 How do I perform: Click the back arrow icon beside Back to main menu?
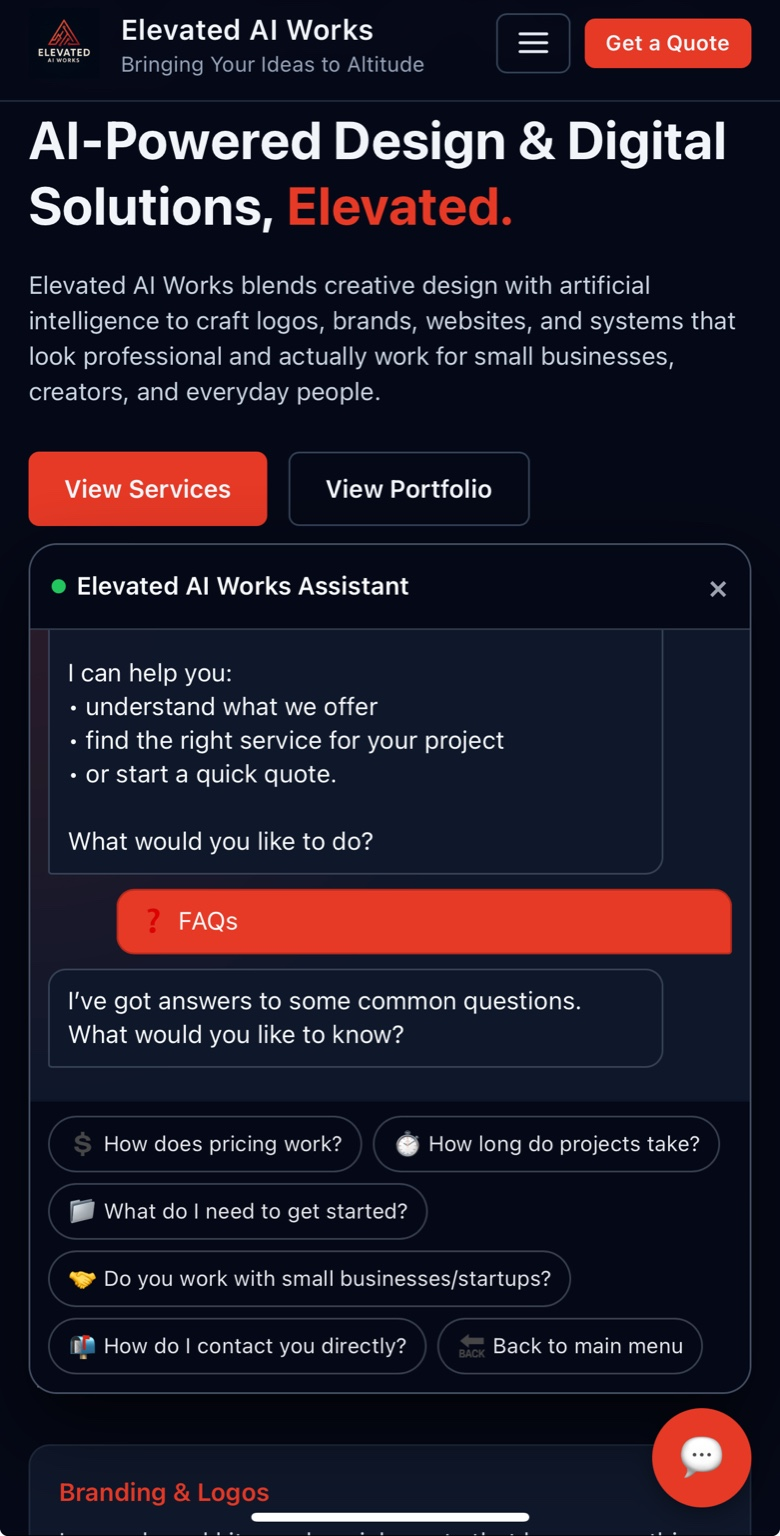pyautogui.click(x=470, y=1346)
